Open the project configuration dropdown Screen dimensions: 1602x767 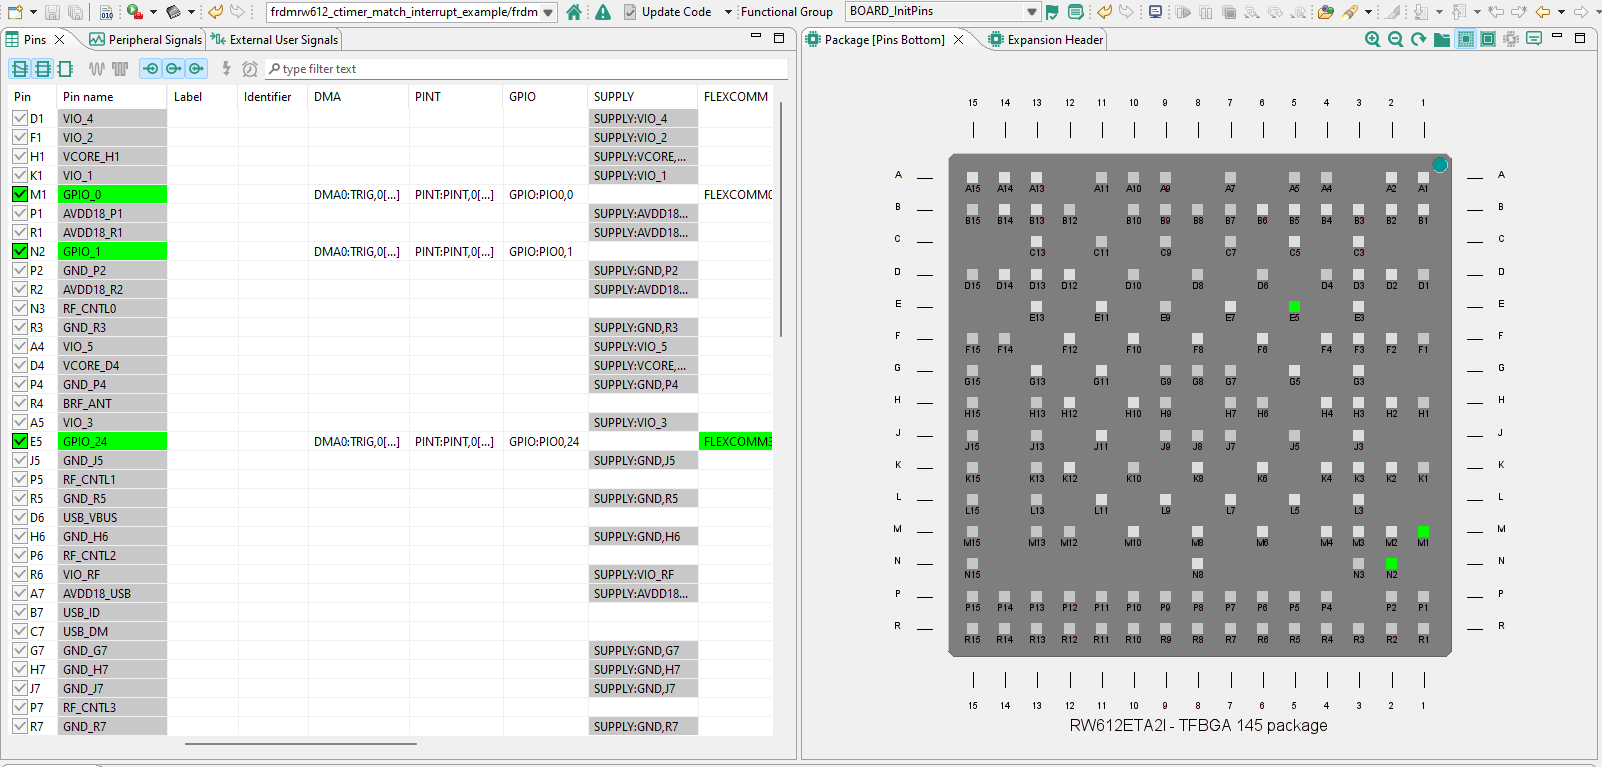(548, 12)
